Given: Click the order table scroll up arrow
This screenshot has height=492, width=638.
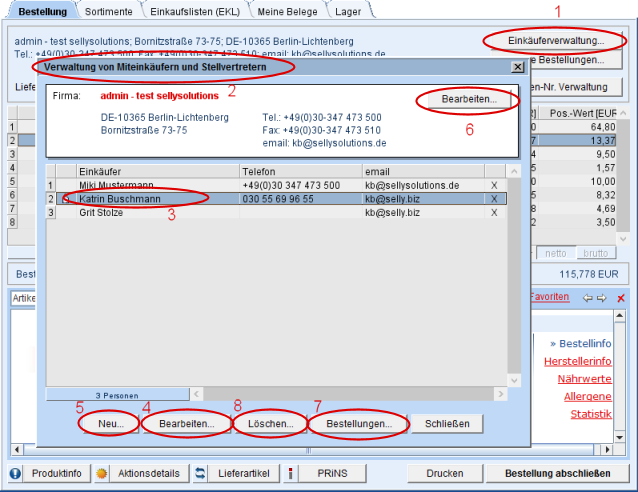Looking at the screenshot, I should click(x=623, y=113).
